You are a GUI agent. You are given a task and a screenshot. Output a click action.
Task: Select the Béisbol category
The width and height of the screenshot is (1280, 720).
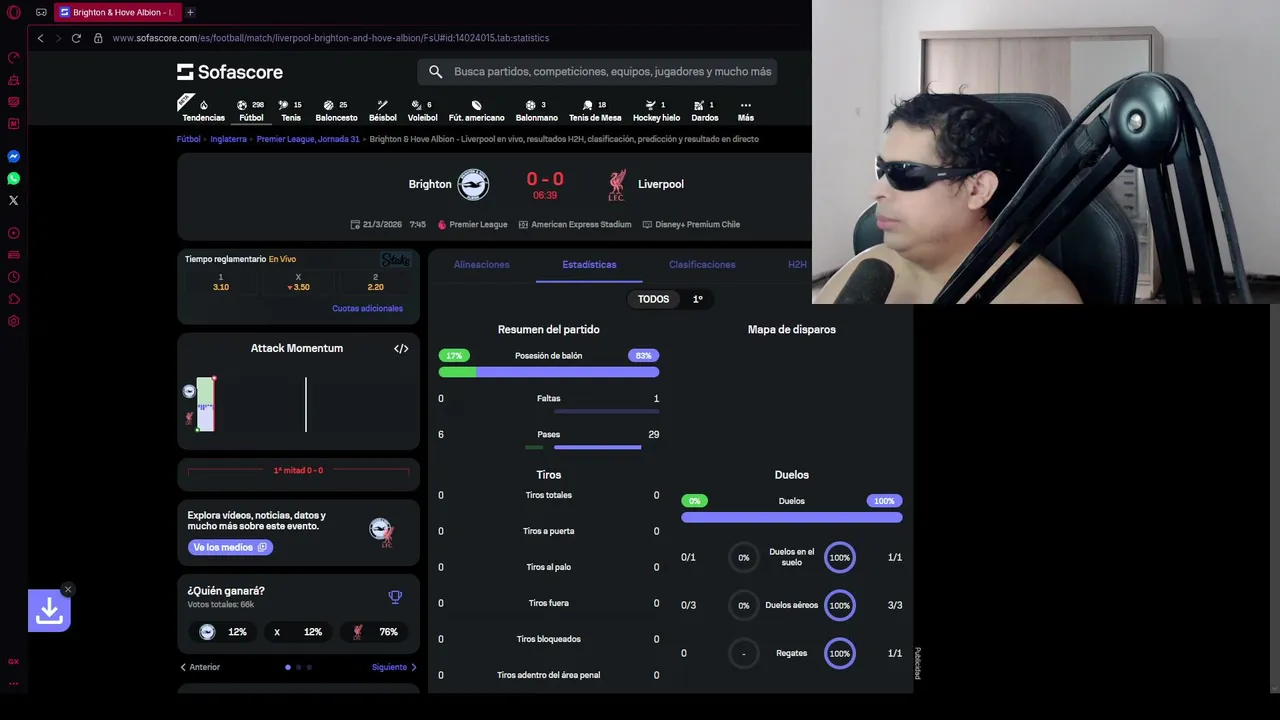382,110
